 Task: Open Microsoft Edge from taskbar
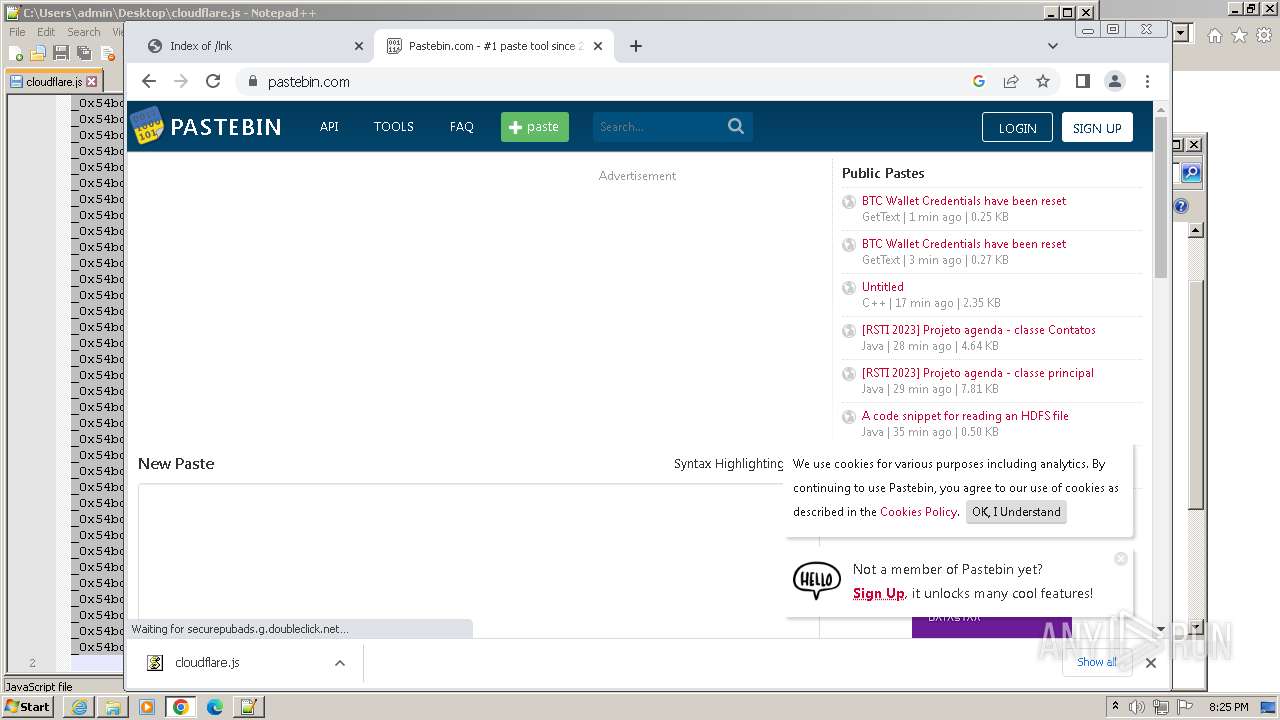click(215, 707)
